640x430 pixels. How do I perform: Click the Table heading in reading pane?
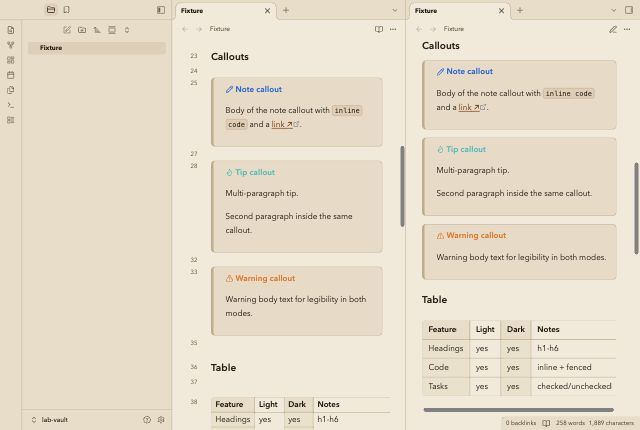click(434, 299)
